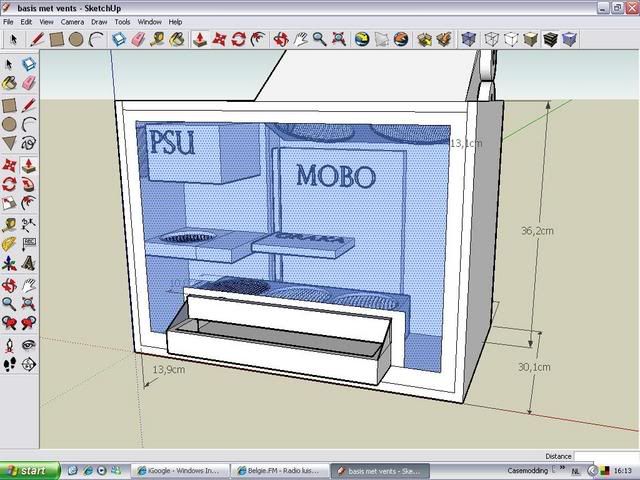The width and height of the screenshot is (640, 480).
Task: Select the Protractor tool
Action: point(10,243)
